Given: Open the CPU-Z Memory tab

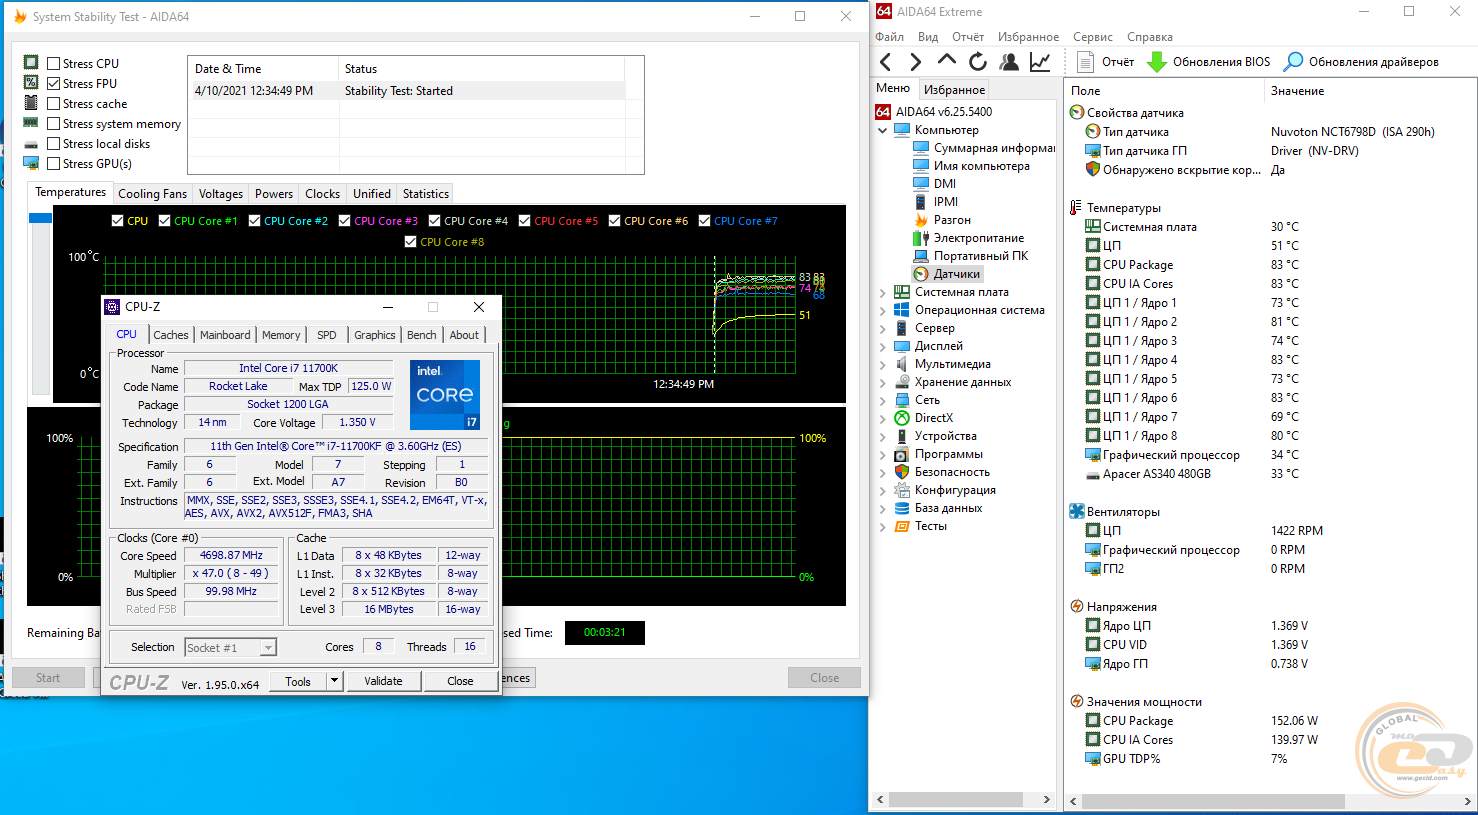Looking at the screenshot, I should [x=281, y=335].
